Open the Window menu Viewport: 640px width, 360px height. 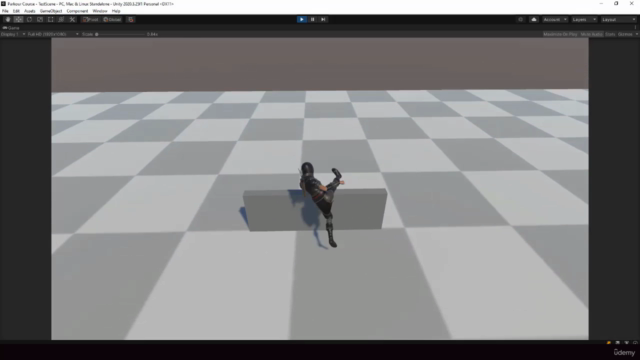[x=100, y=11]
